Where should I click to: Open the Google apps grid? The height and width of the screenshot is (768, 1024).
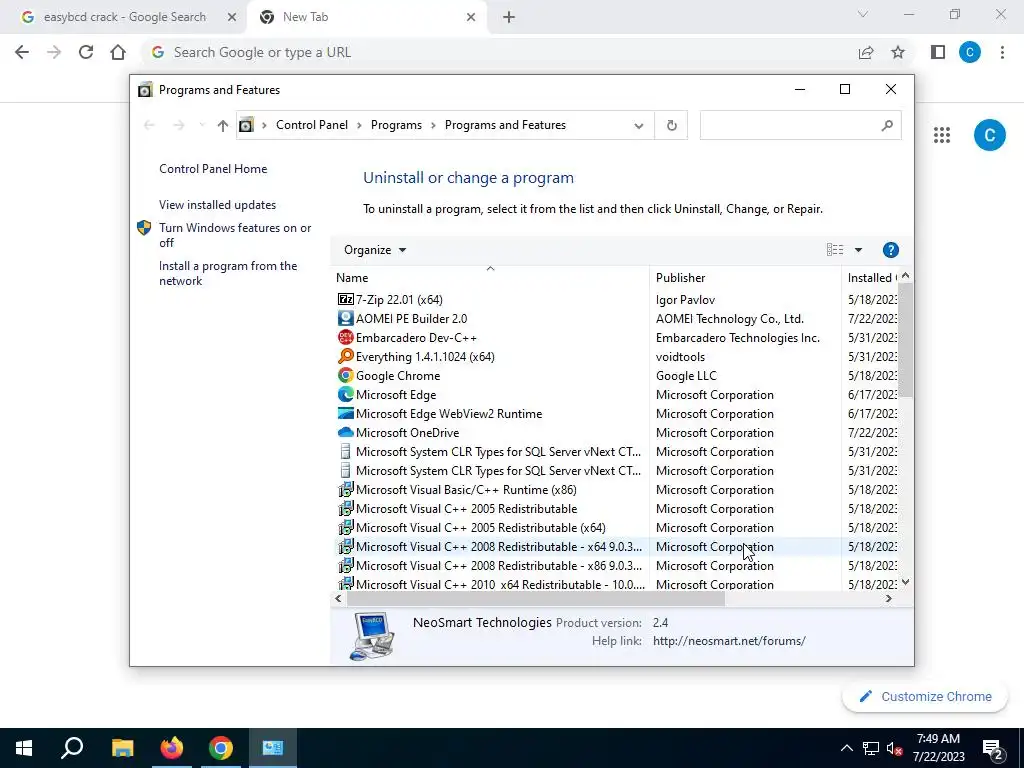pos(942,135)
